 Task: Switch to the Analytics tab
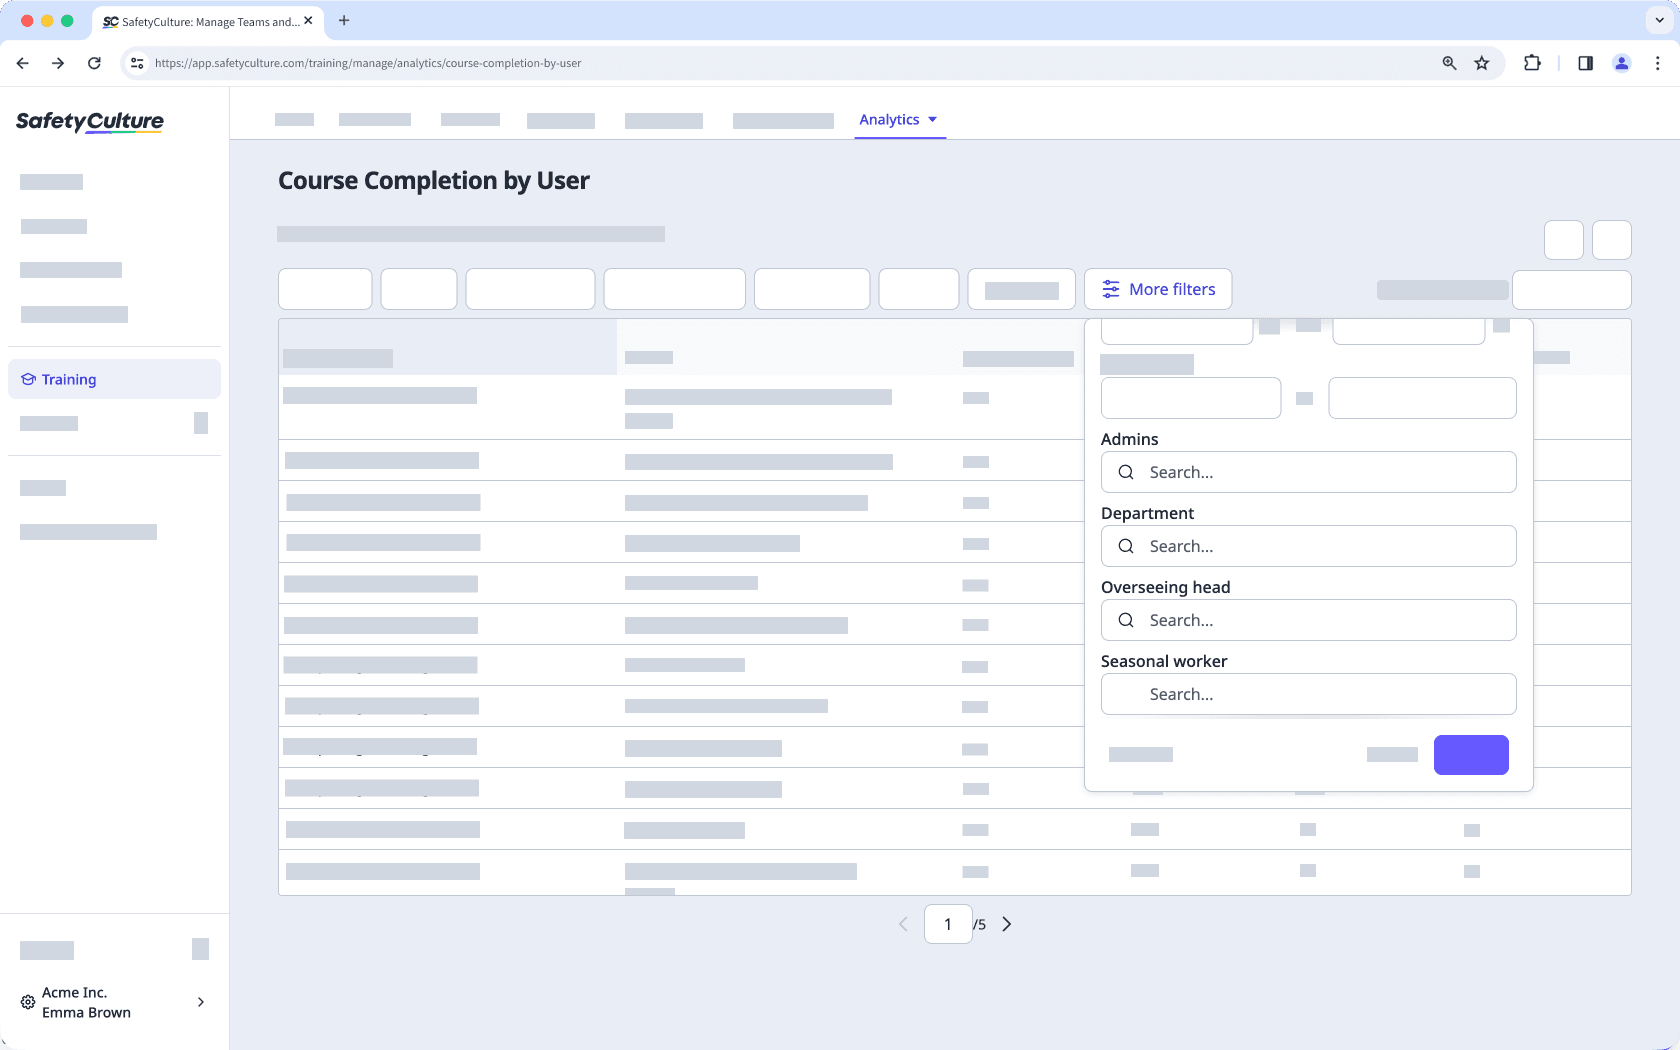(890, 119)
